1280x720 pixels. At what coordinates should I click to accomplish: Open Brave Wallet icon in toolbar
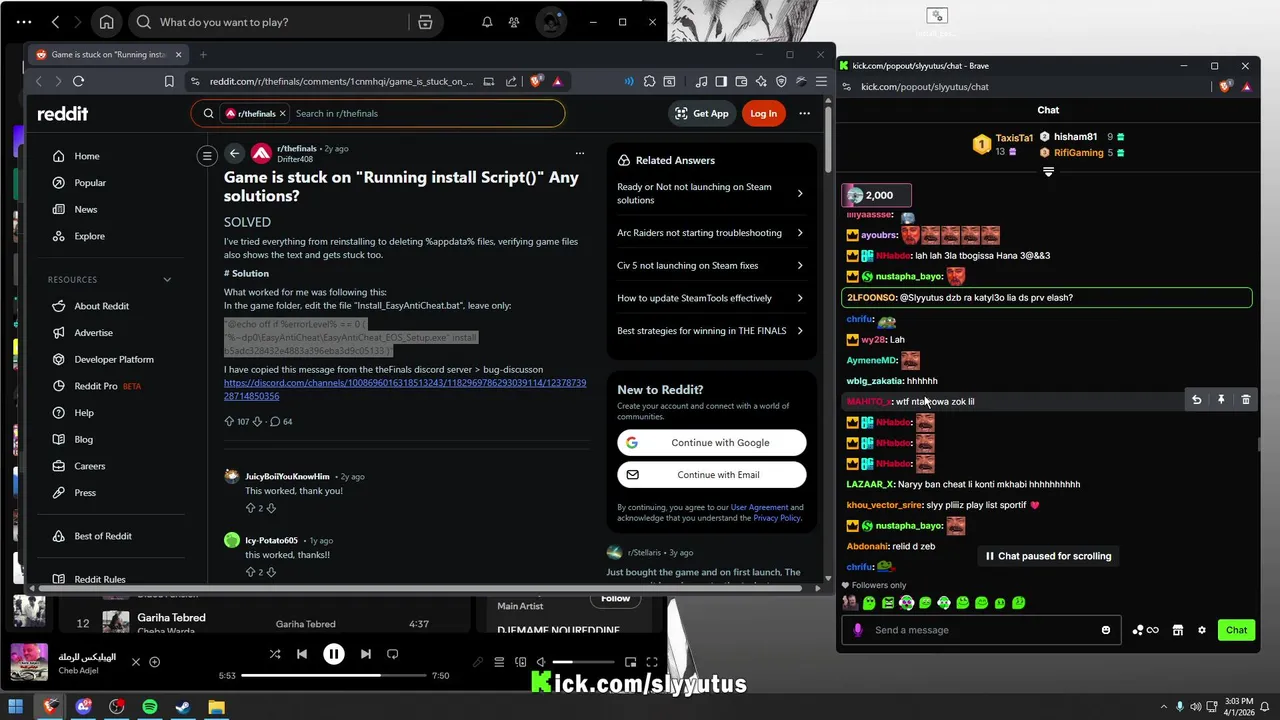click(741, 82)
